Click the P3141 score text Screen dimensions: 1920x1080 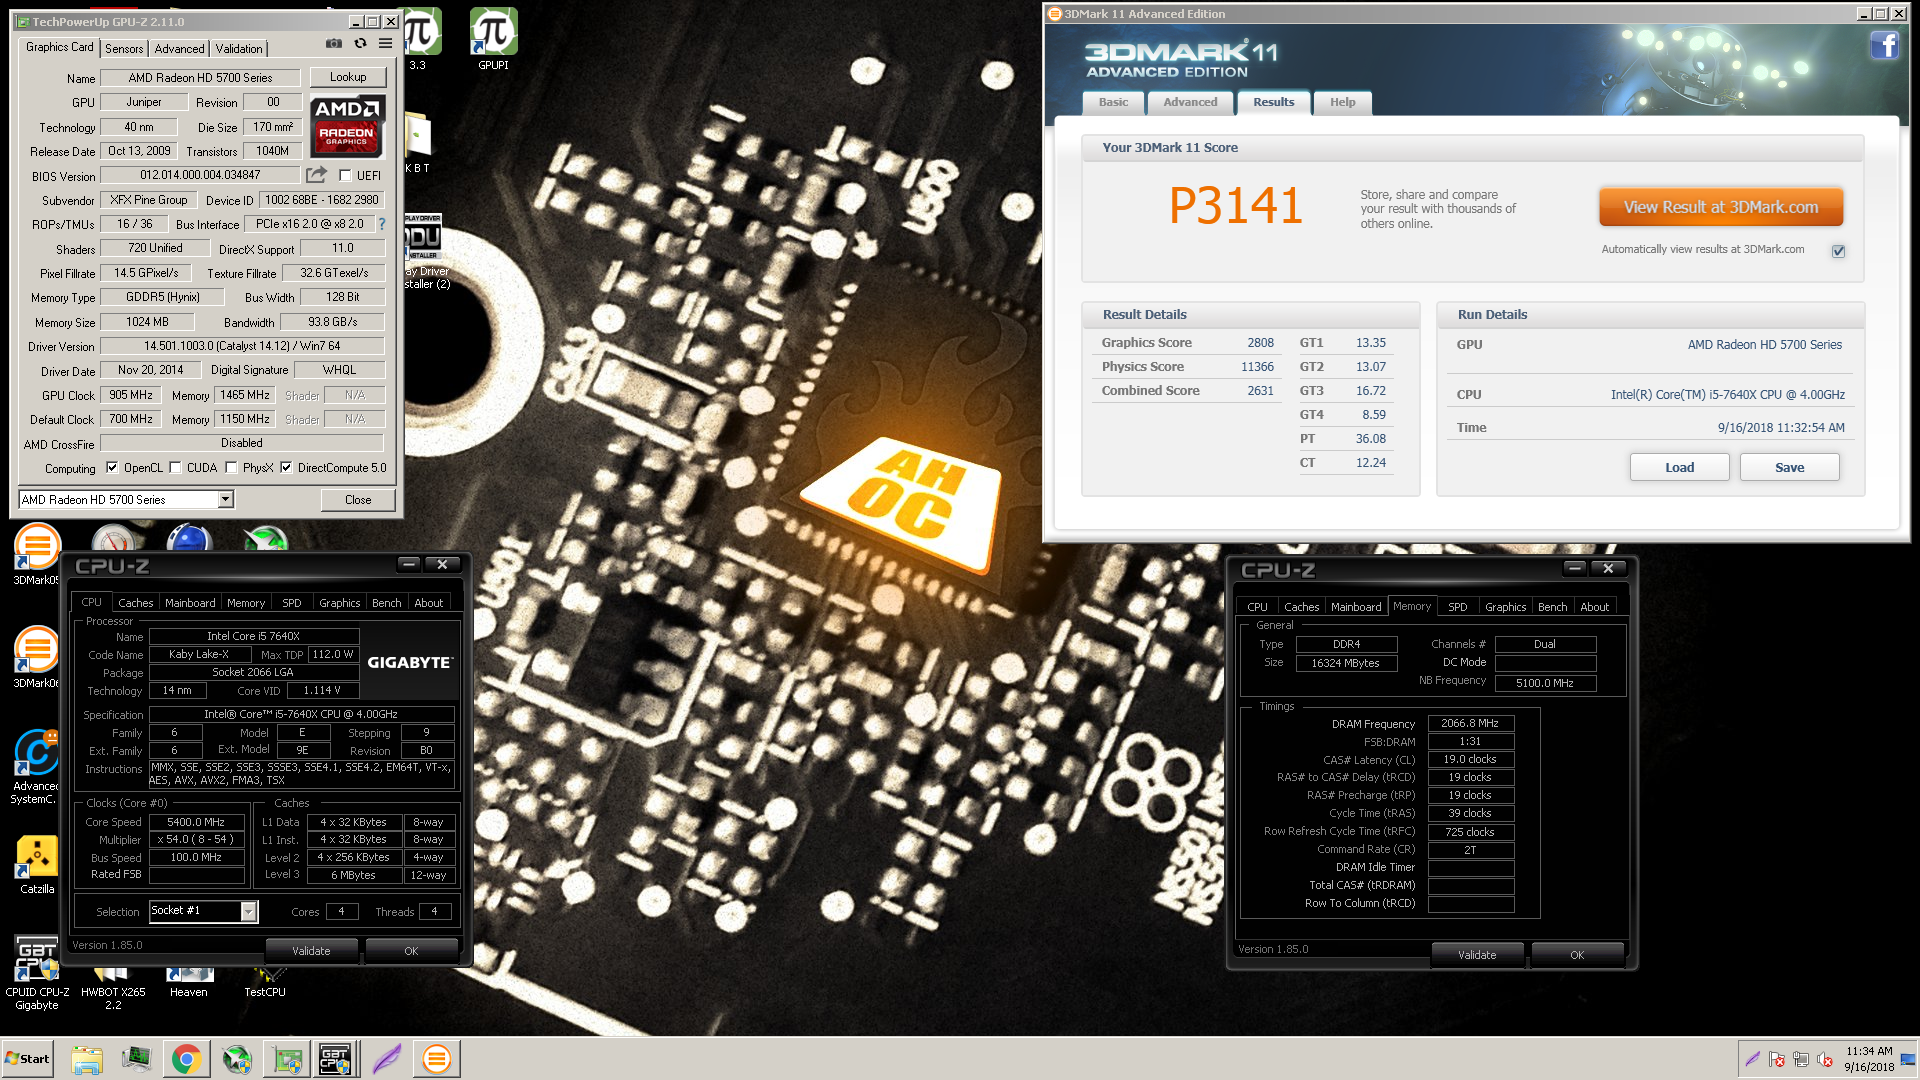(x=1235, y=206)
